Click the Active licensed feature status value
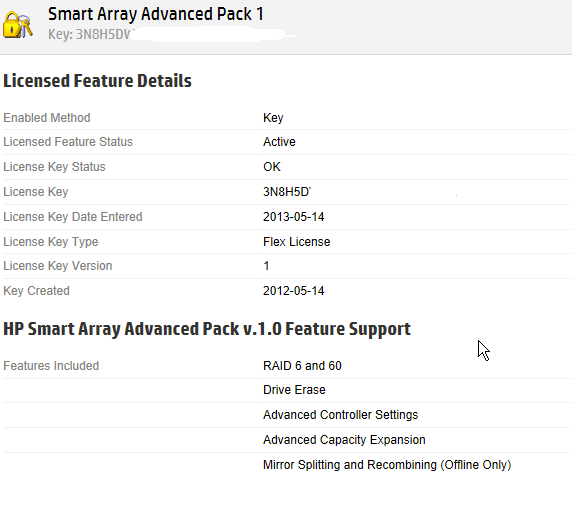Image resolution: width=572 pixels, height=510 pixels. point(279,142)
